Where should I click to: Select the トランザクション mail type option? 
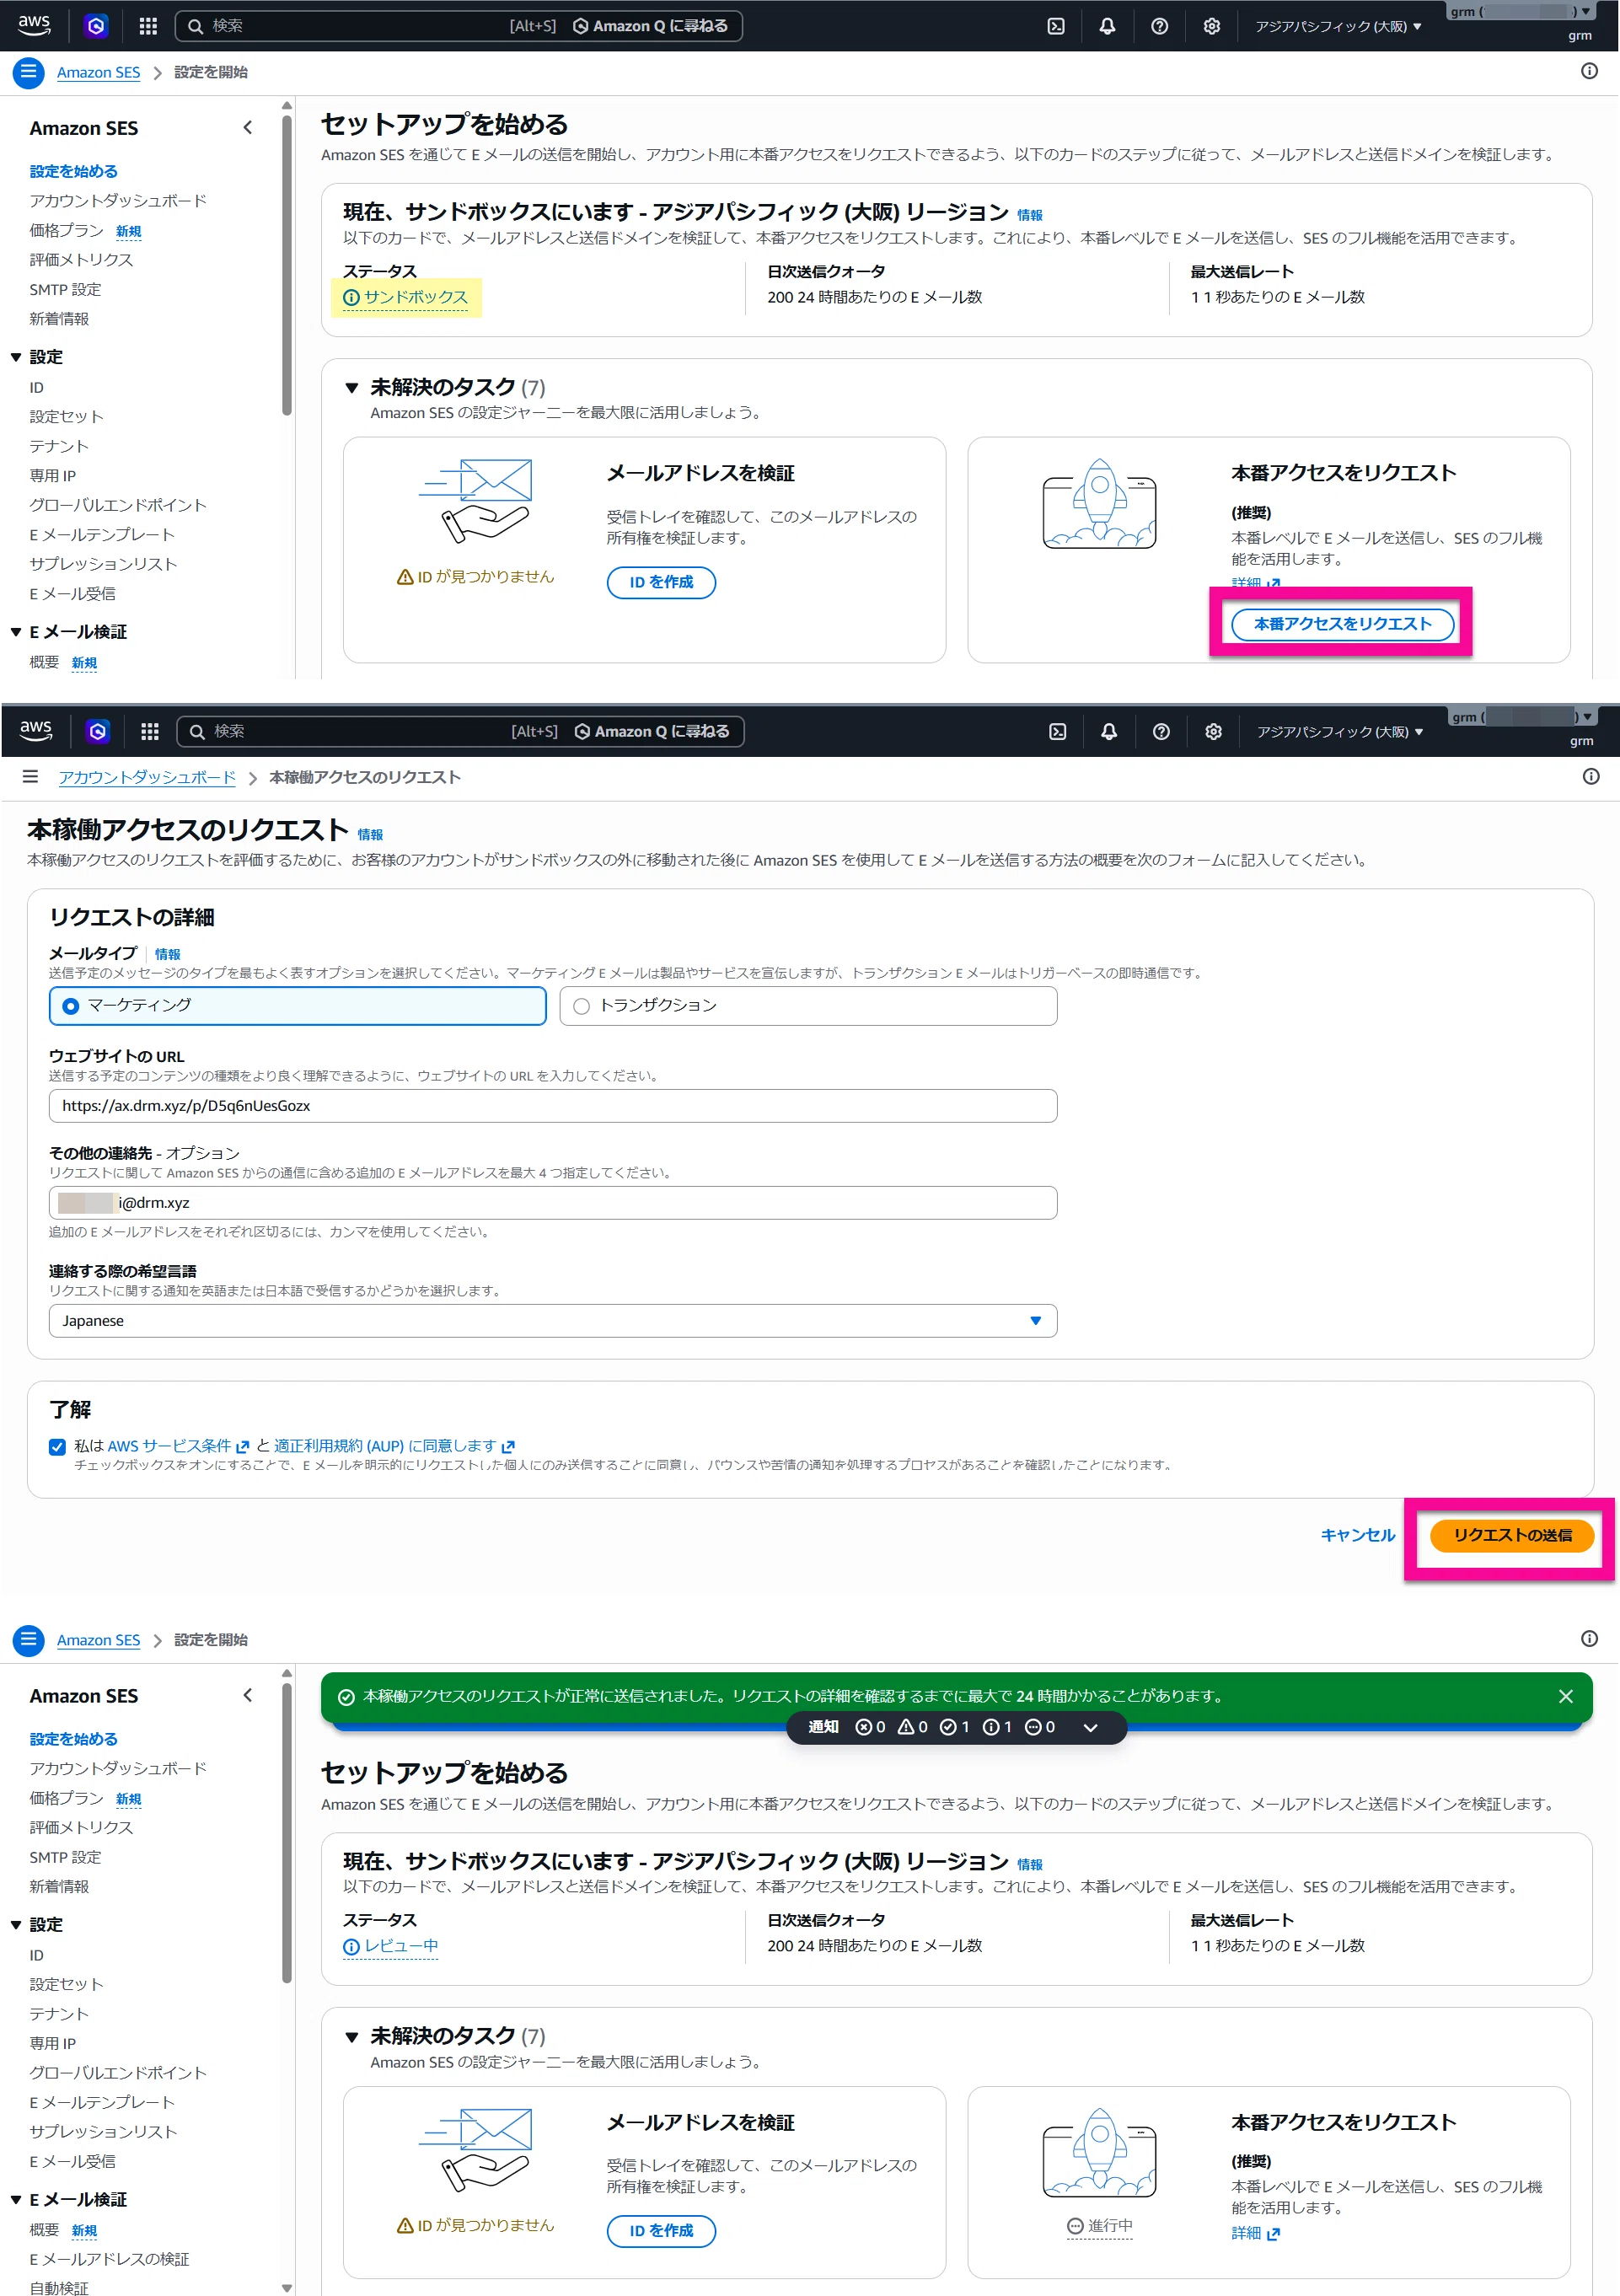click(x=808, y=1006)
